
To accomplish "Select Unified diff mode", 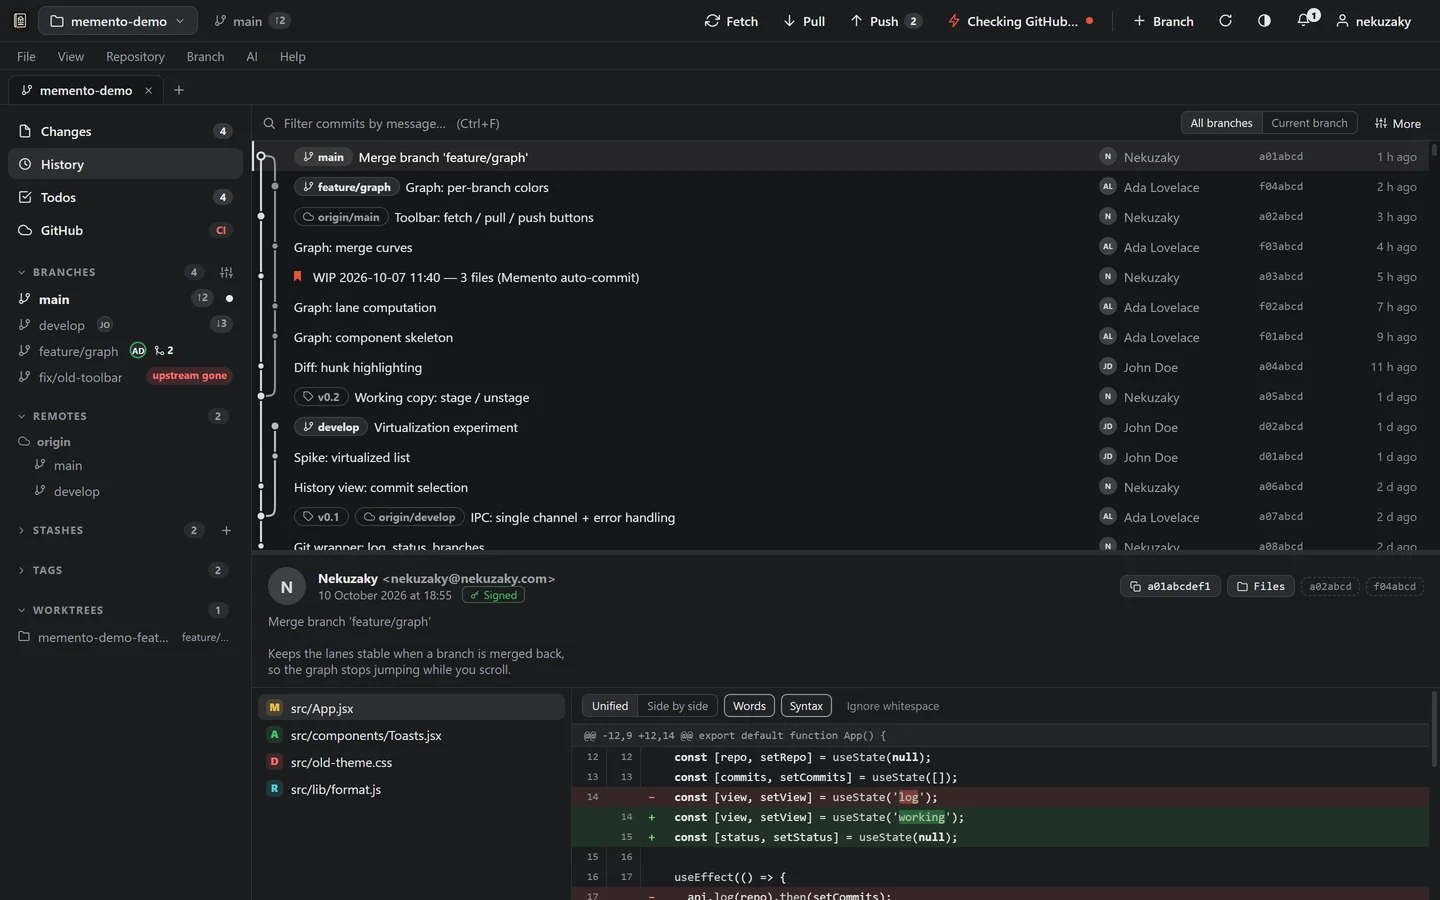I will (610, 706).
